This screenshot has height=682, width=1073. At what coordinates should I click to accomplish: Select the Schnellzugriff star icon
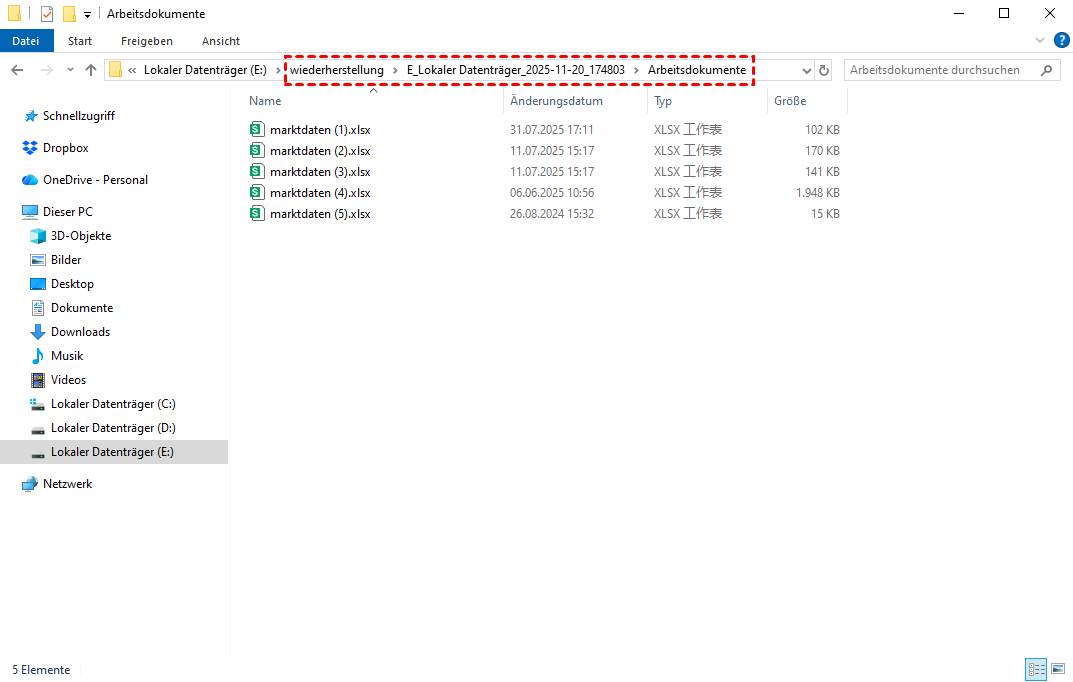click(30, 116)
